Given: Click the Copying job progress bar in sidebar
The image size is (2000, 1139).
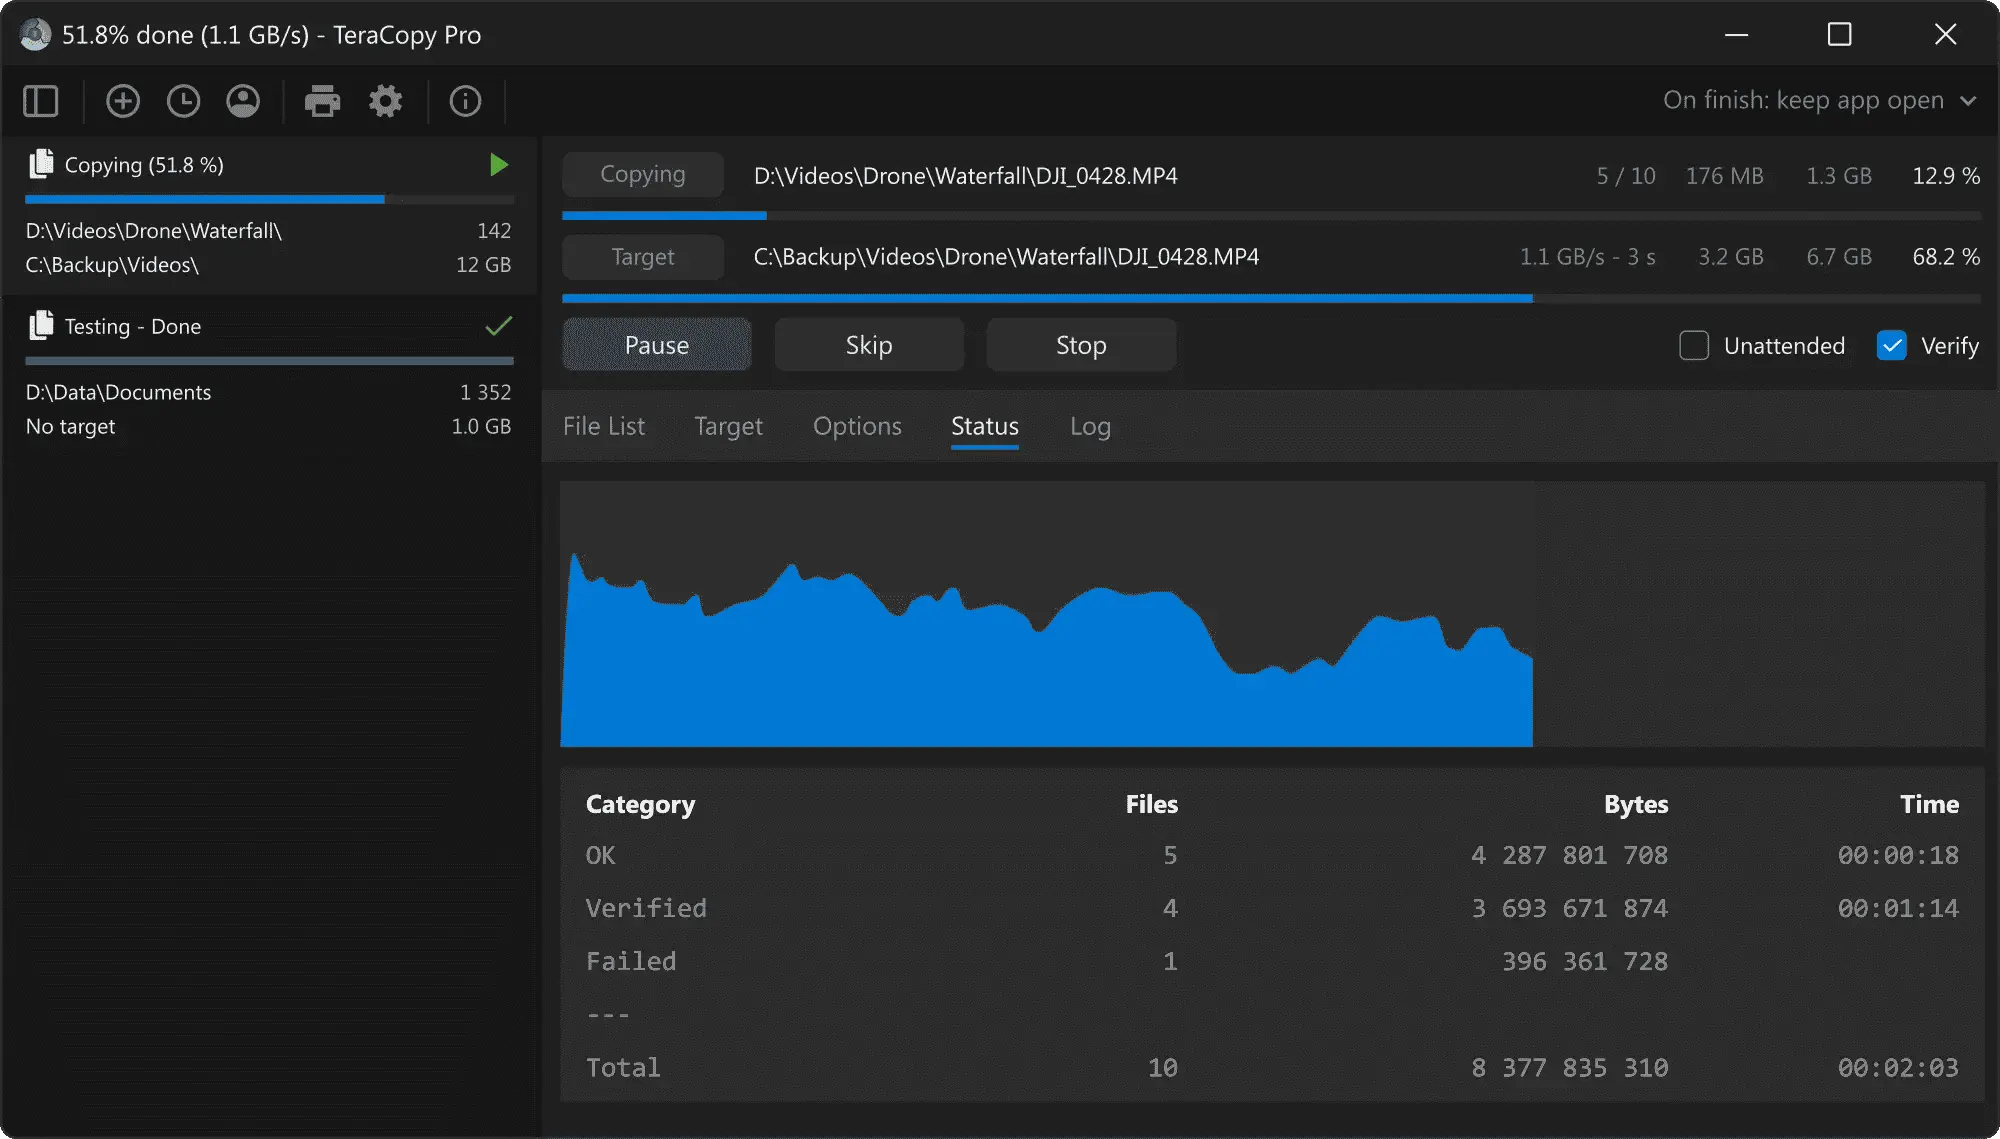Looking at the screenshot, I should pyautogui.click(x=269, y=199).
